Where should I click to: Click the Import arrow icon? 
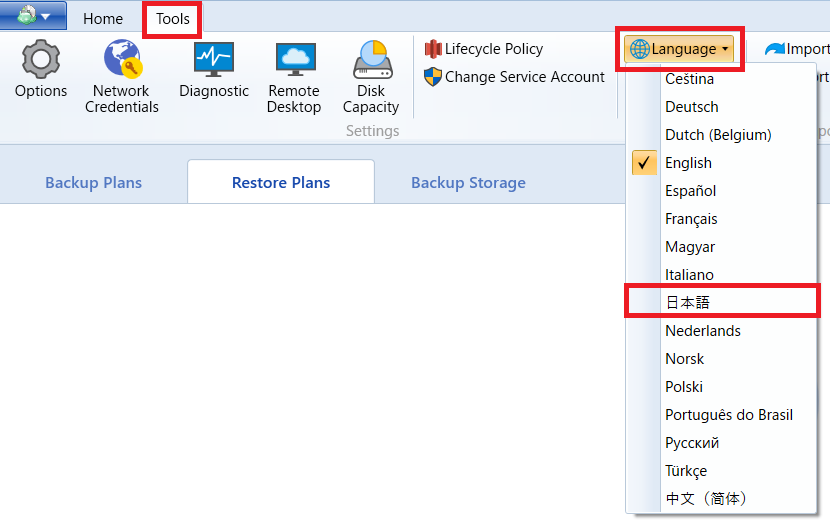tap(775, 49)
